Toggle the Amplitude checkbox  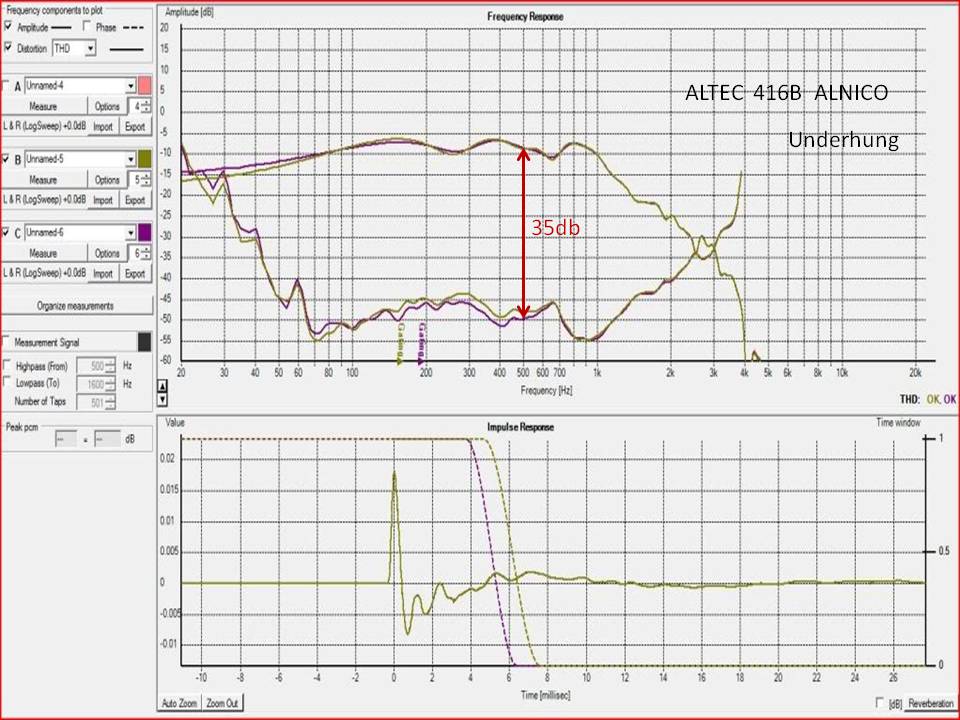8,26
